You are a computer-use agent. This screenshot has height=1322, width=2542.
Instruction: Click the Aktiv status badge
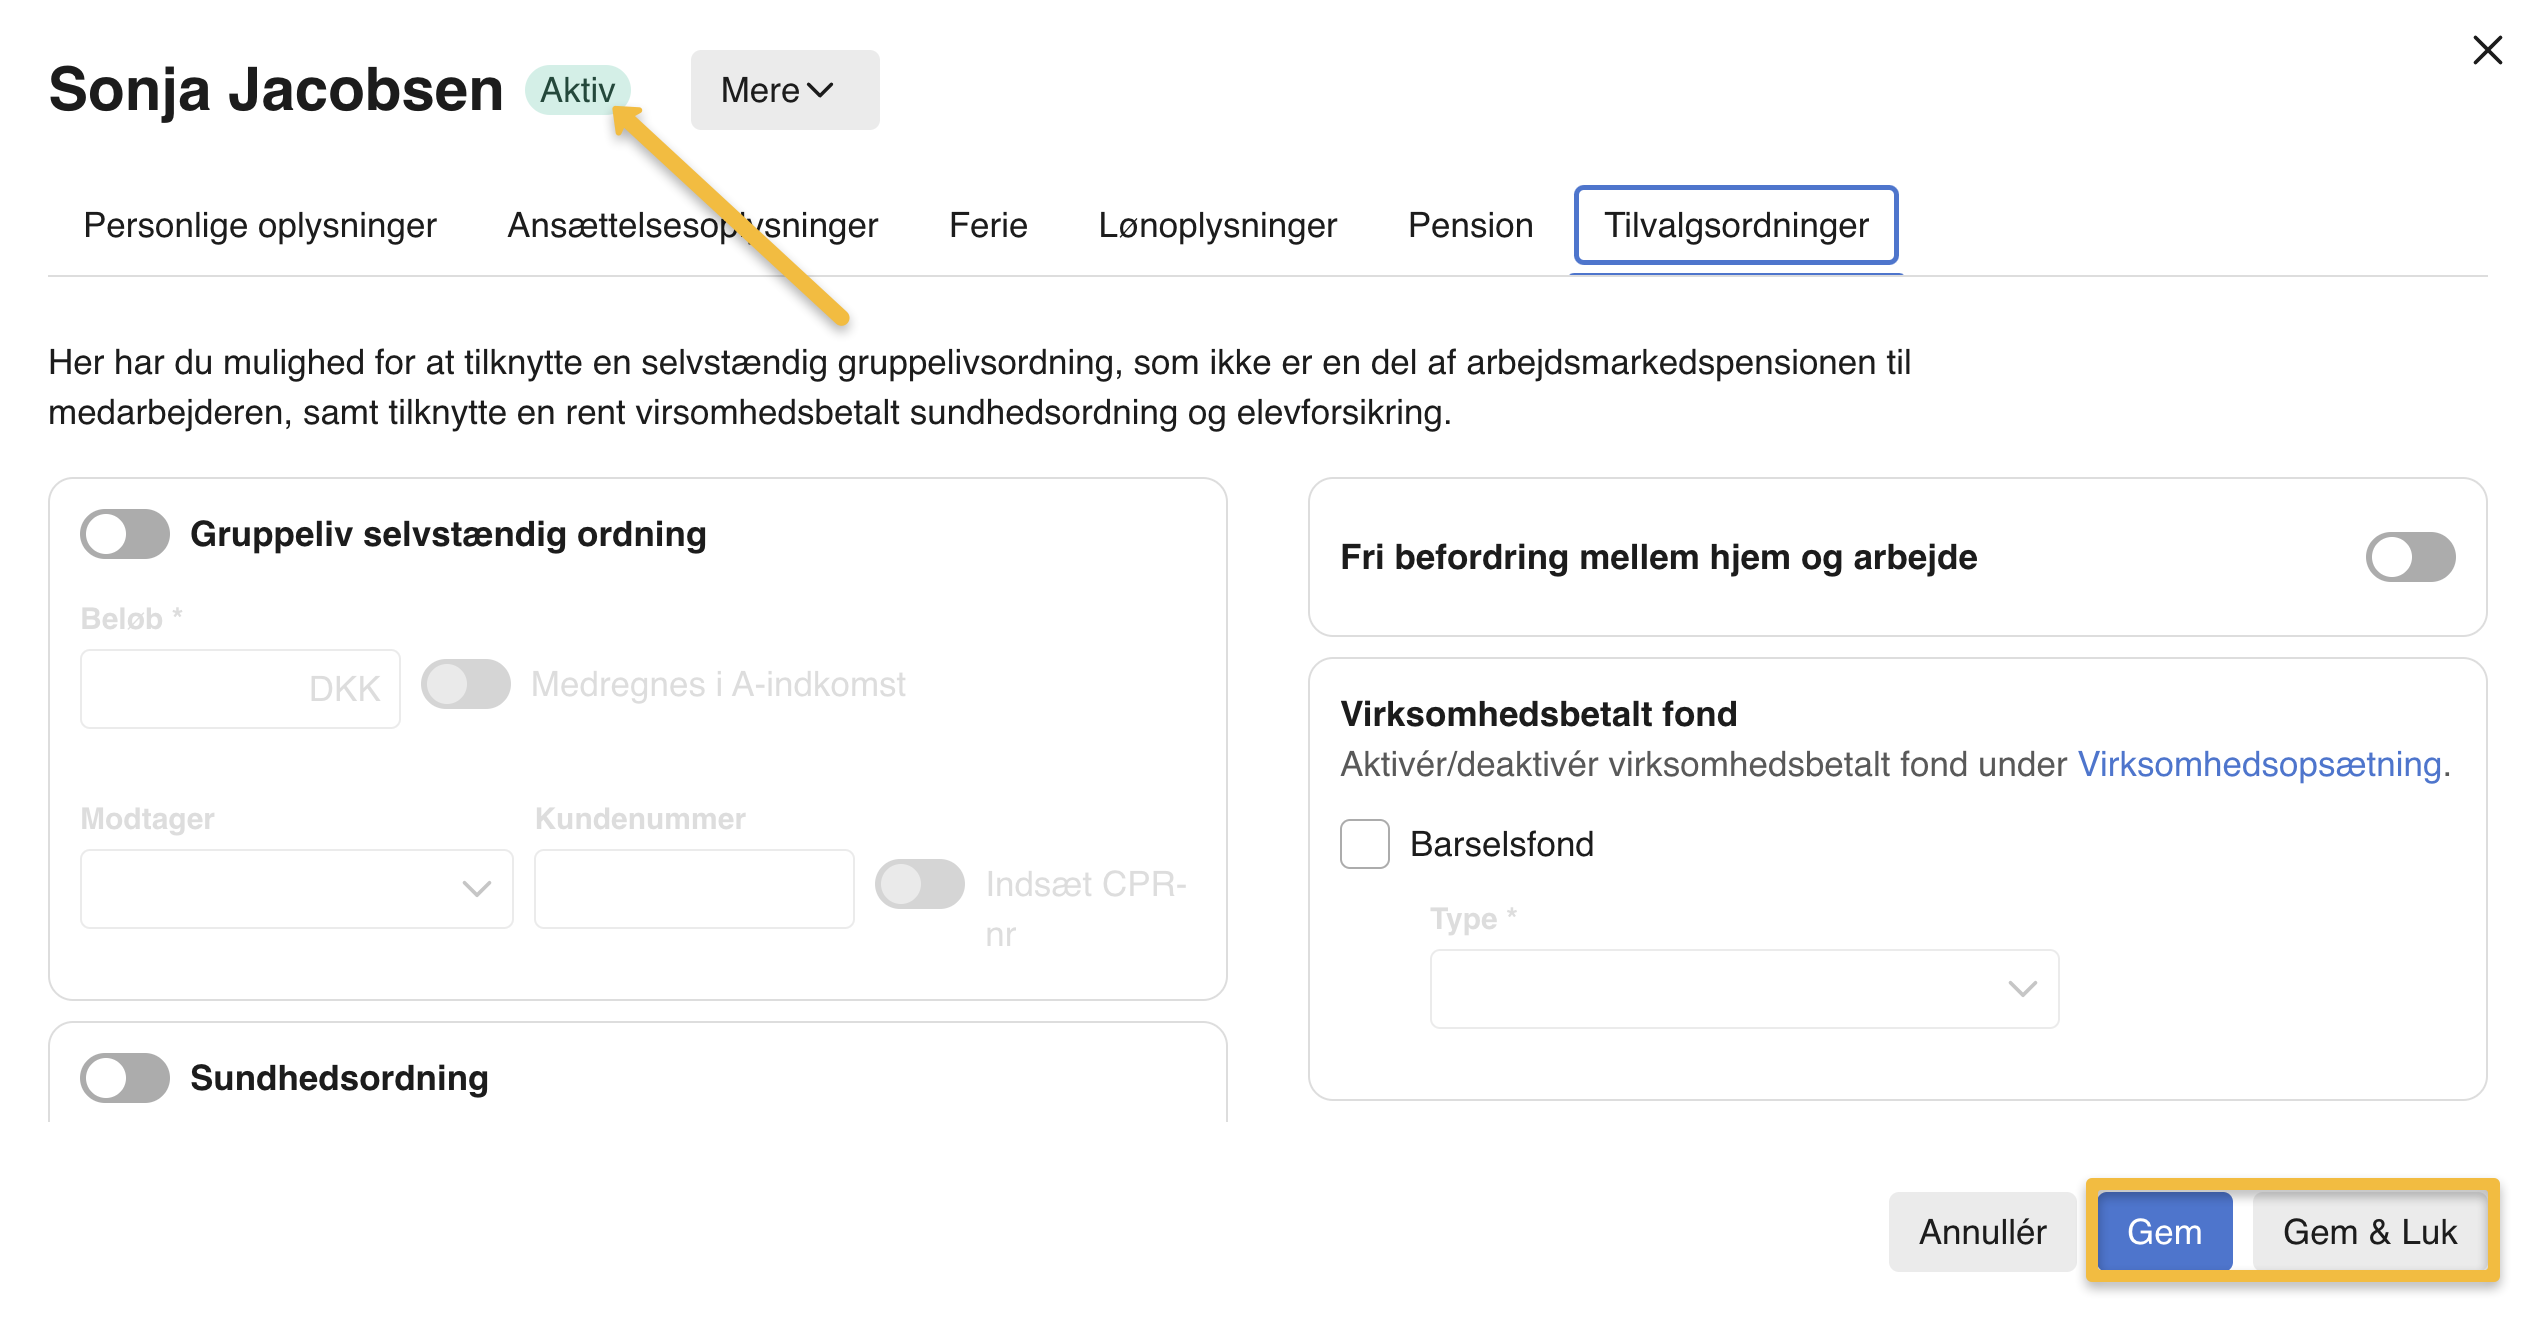pyautogui.click(x=576, y=90)
